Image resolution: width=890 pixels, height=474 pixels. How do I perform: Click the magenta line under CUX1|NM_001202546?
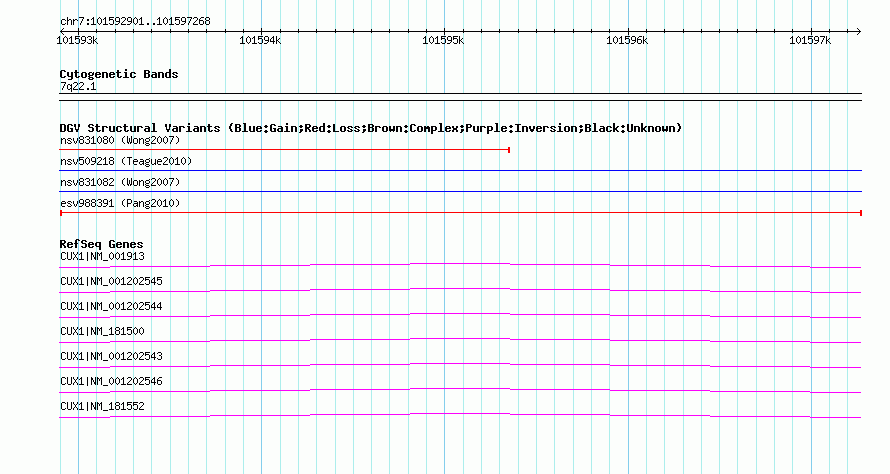(x=460, y=390)
